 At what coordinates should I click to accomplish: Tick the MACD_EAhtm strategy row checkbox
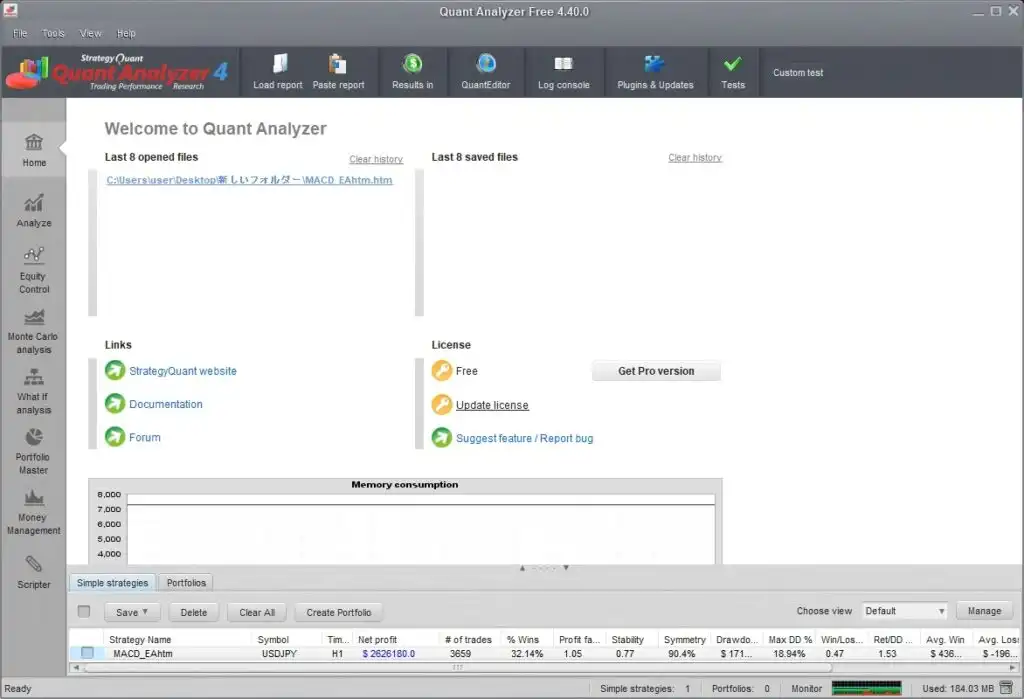[87, 654]
